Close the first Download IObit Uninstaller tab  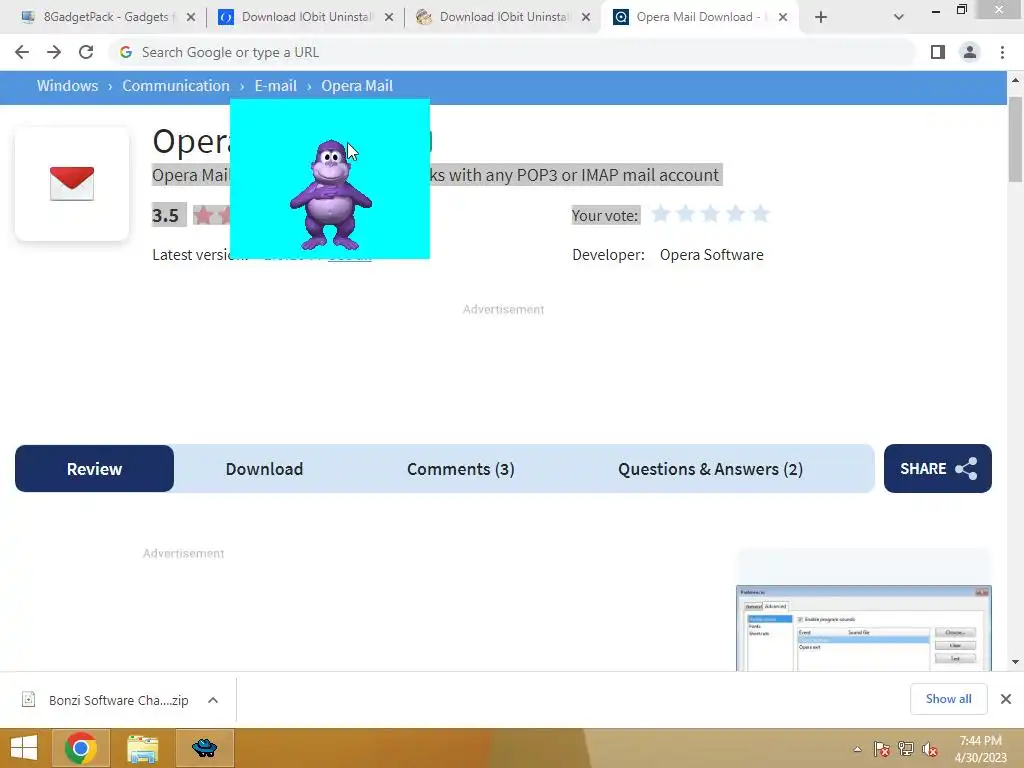[x=389, y=17]
